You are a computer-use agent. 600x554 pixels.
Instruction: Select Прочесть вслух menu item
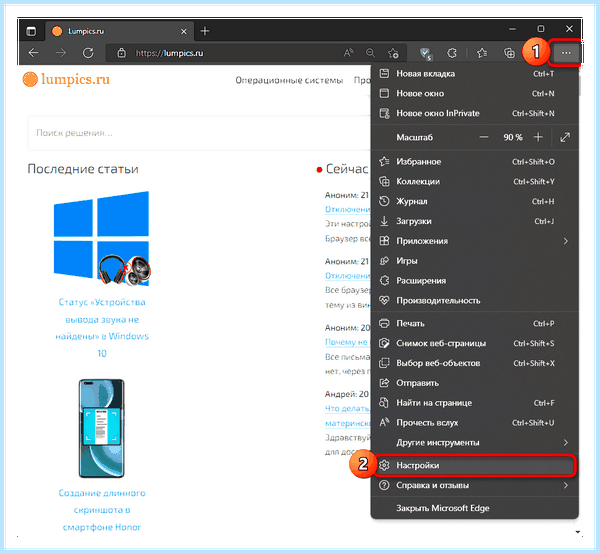(x=474, y=423)
